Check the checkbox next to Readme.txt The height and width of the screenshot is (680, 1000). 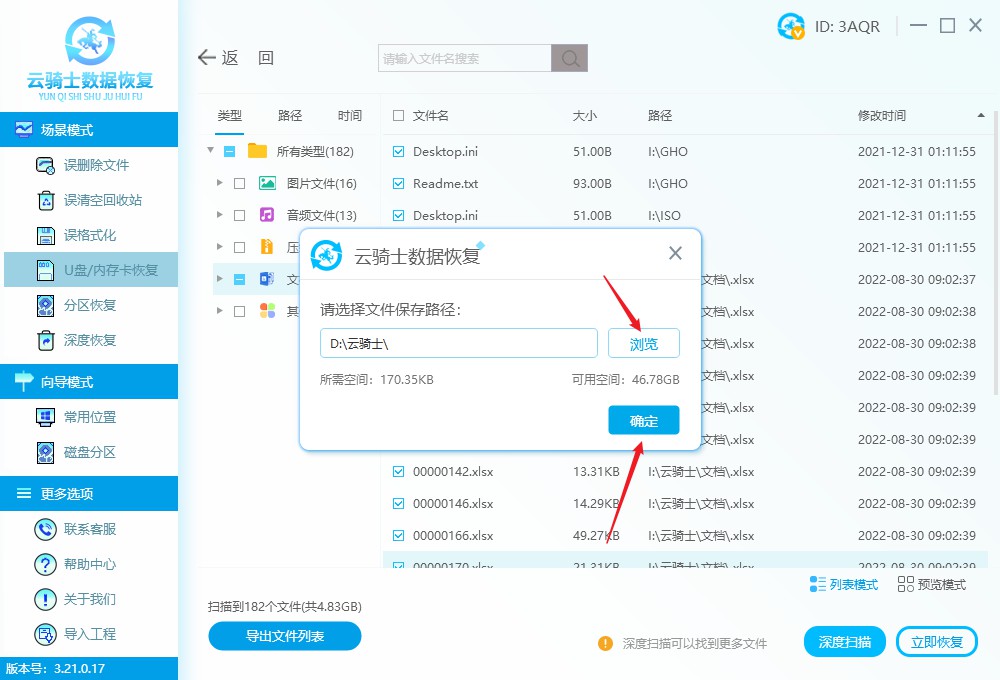(397, 183)
